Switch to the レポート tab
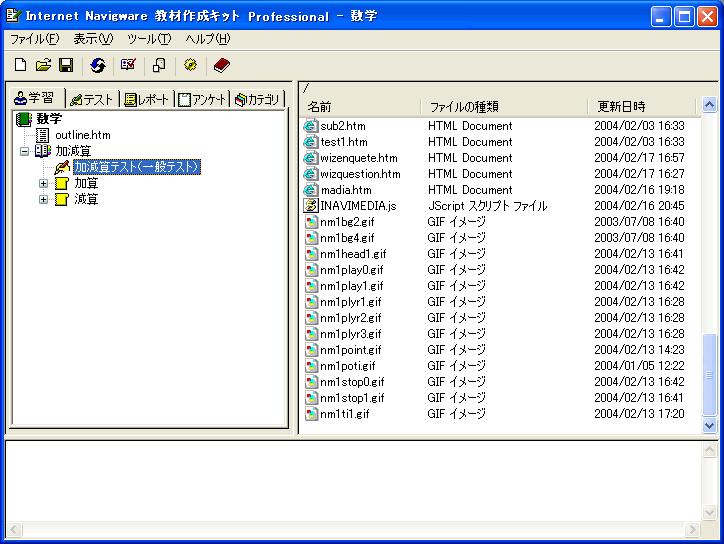The width and height of the screenshot is (724, 544). click(147, 99)
